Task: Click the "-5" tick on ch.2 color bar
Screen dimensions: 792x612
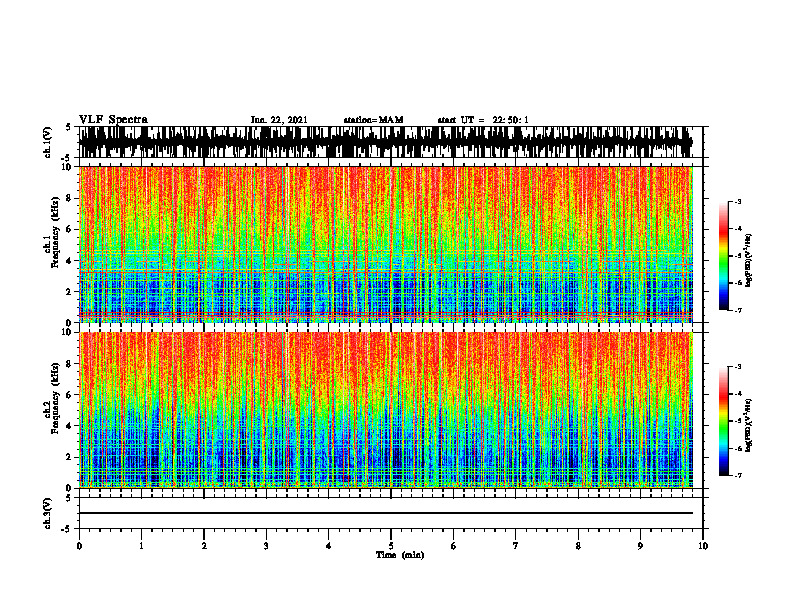Action: point(738,421)
